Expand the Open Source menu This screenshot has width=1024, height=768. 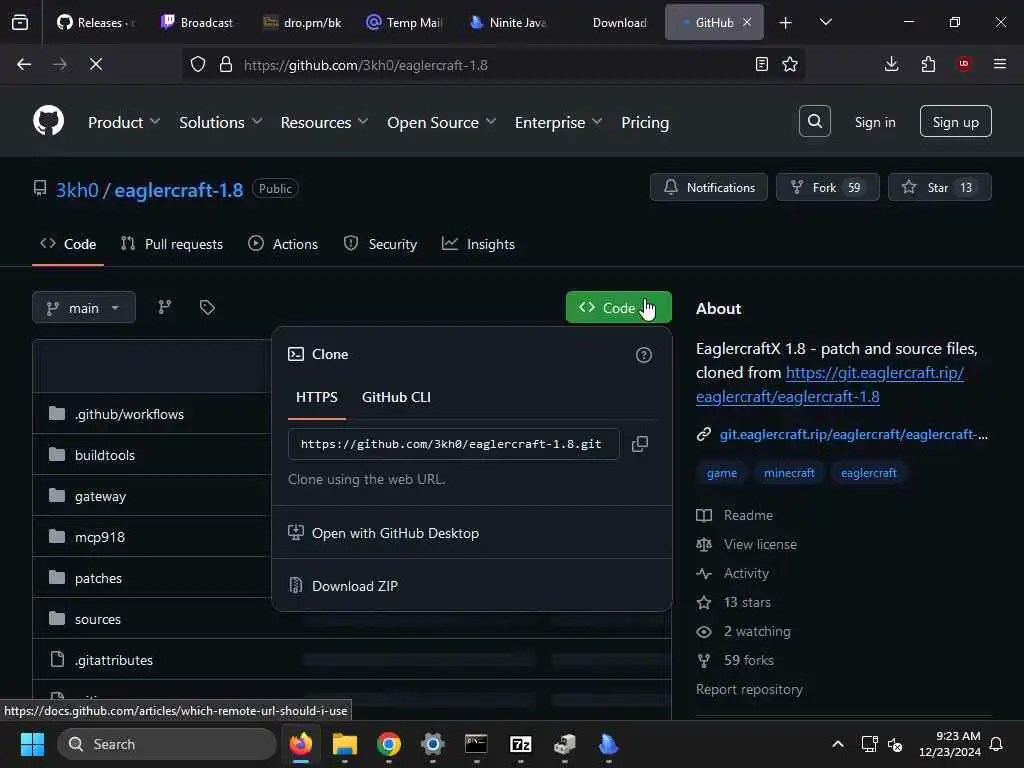[x=441, y=122]
